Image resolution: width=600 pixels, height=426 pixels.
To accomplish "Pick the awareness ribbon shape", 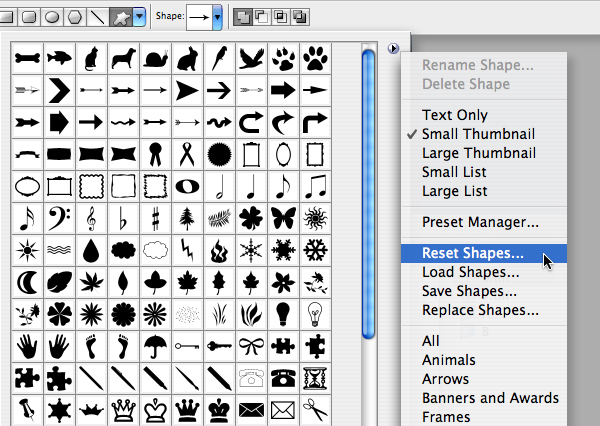I will 187,154.
